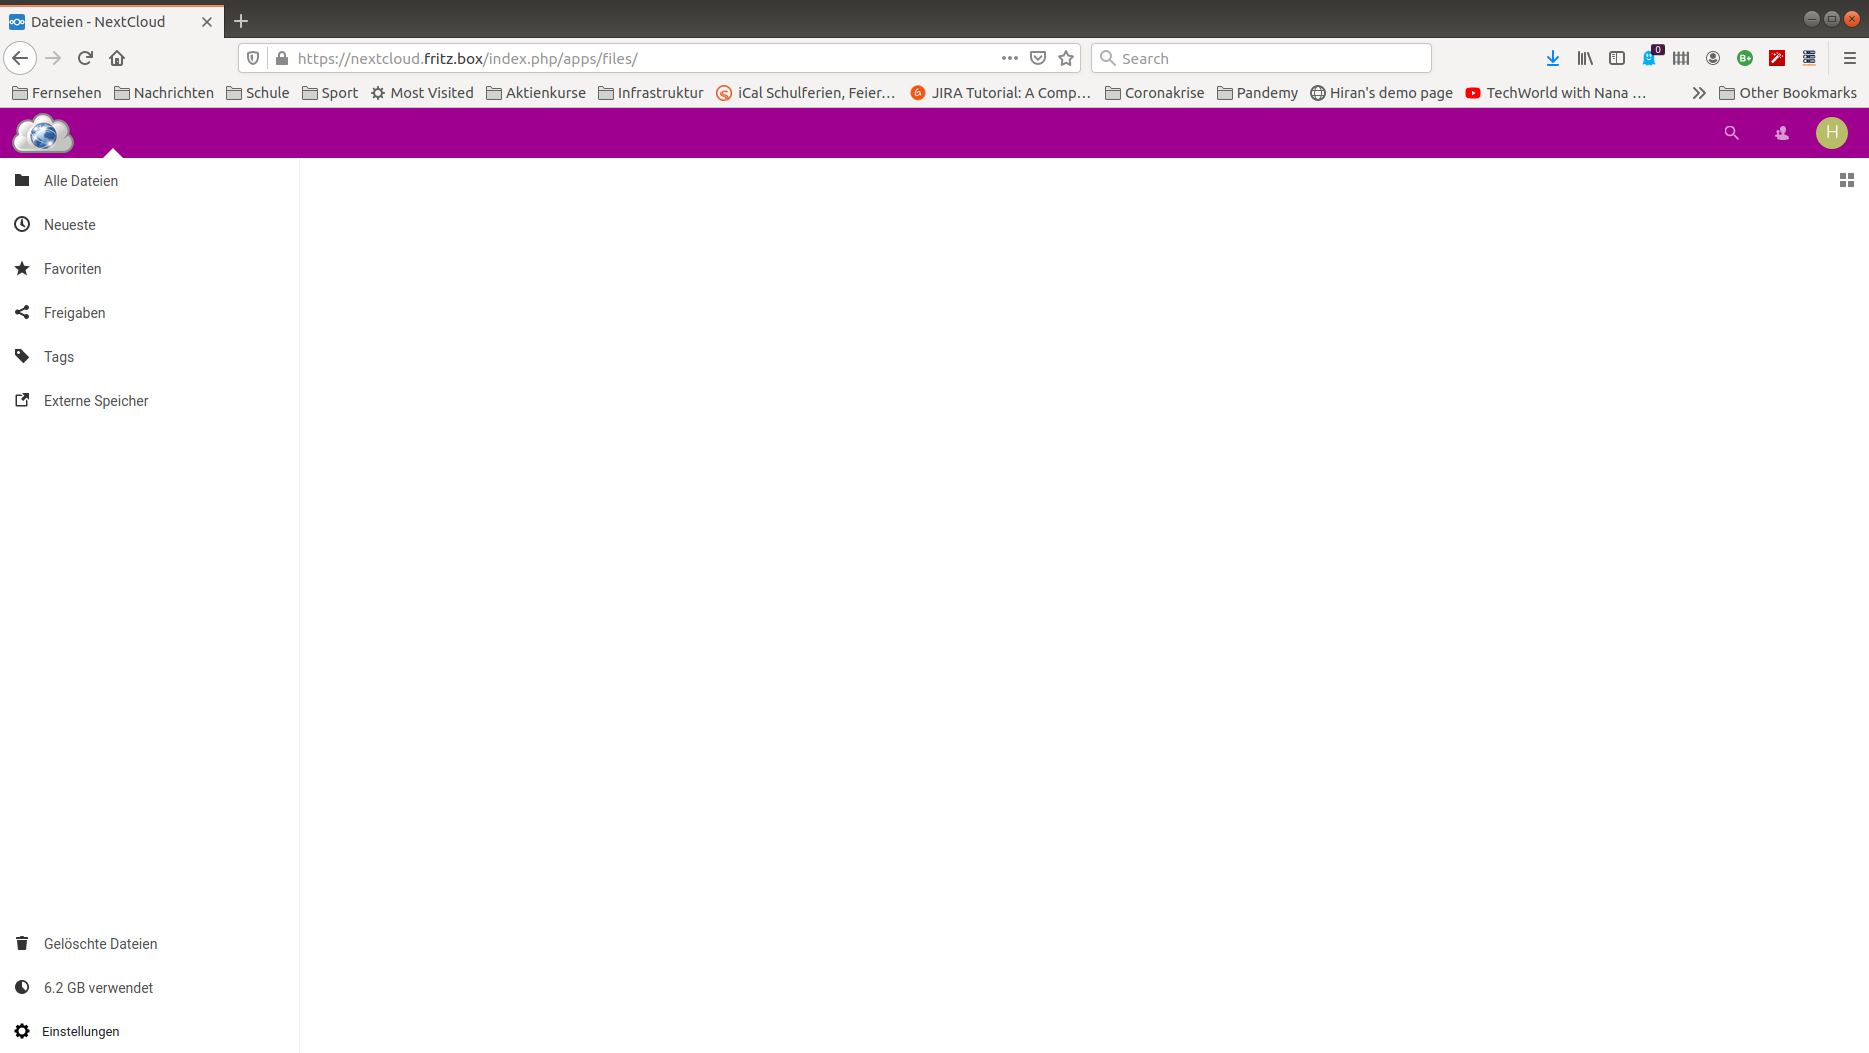Open the Nextcloud logo home link
This screenshot has height=1053, width=1869.
(43, 133)
